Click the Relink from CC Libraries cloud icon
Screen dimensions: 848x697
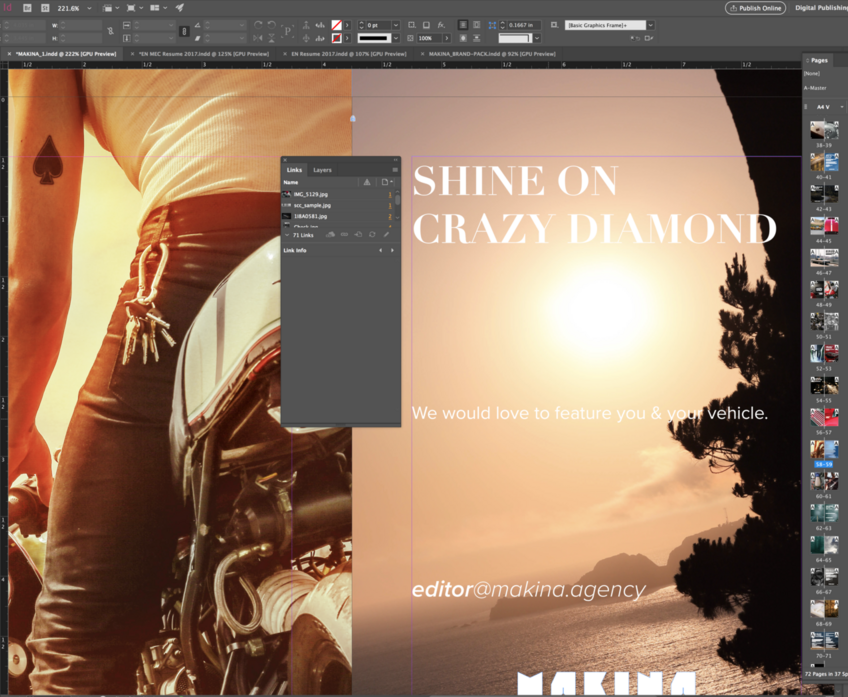(330, 235)
